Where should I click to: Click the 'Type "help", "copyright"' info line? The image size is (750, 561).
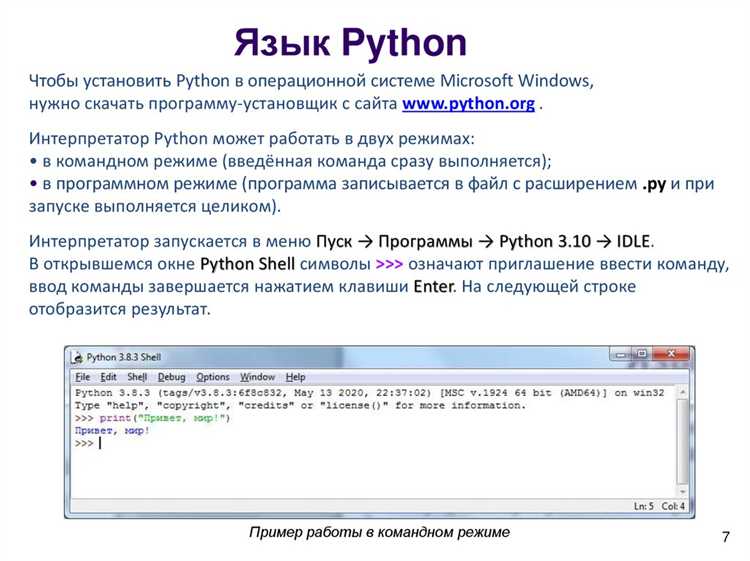pyautogui.click(x=300, y=405)
